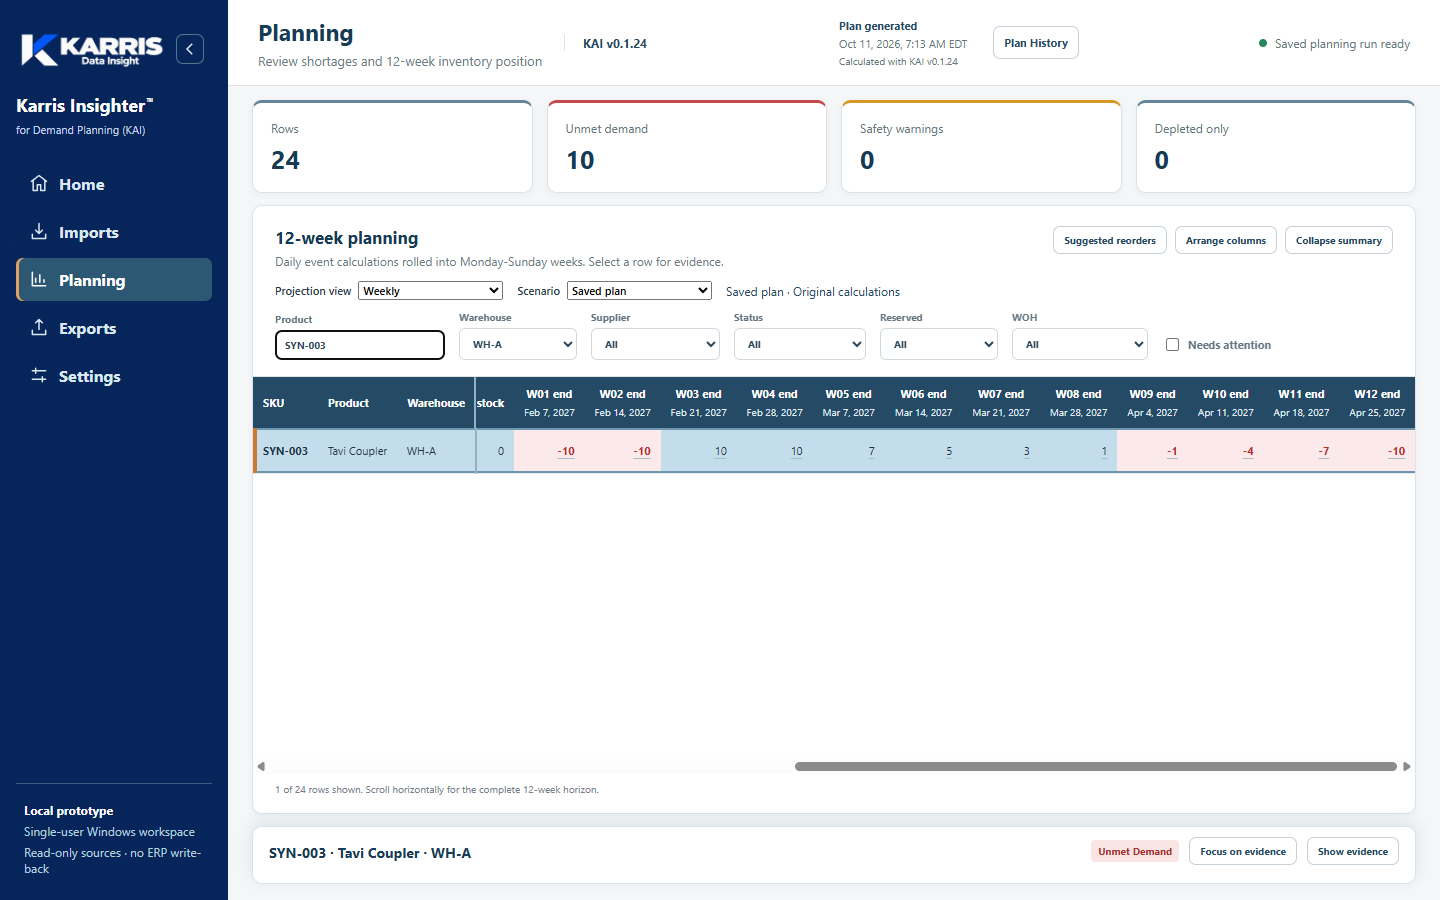
Task: Open the WOH filter dropdown
Action: (x=1079, y=344)
